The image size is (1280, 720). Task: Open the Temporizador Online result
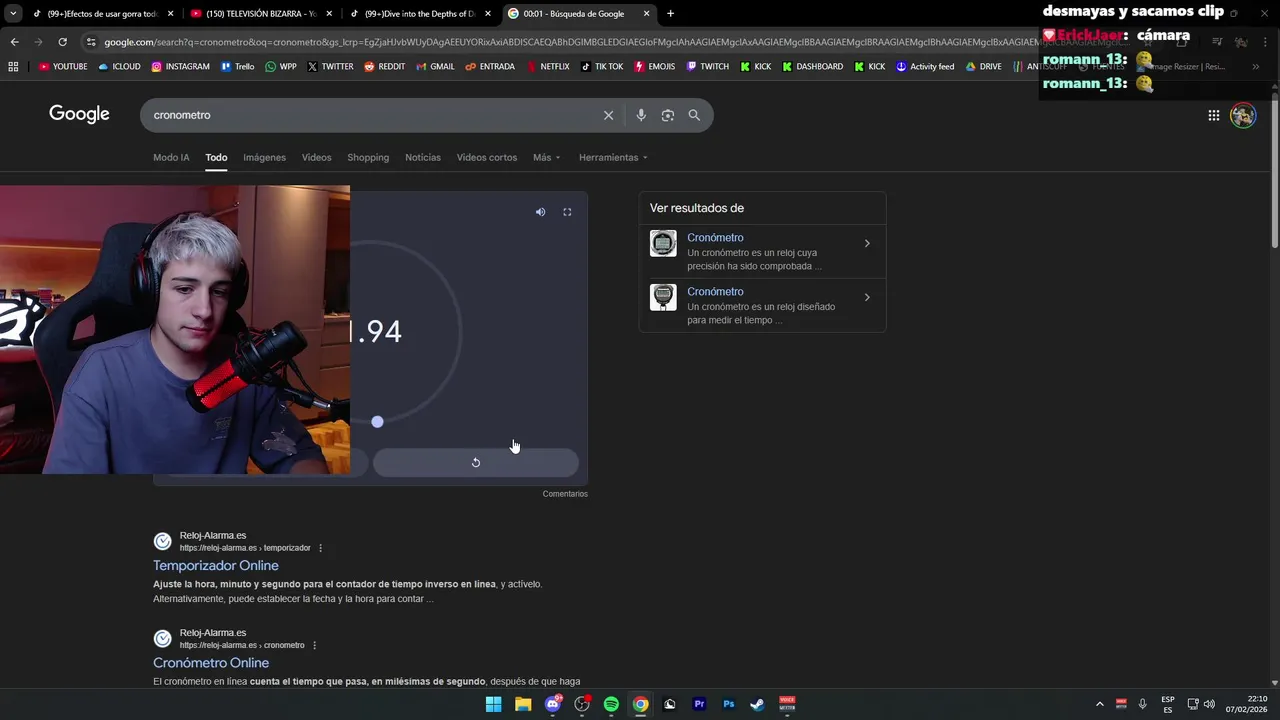[x=216, y=566]
